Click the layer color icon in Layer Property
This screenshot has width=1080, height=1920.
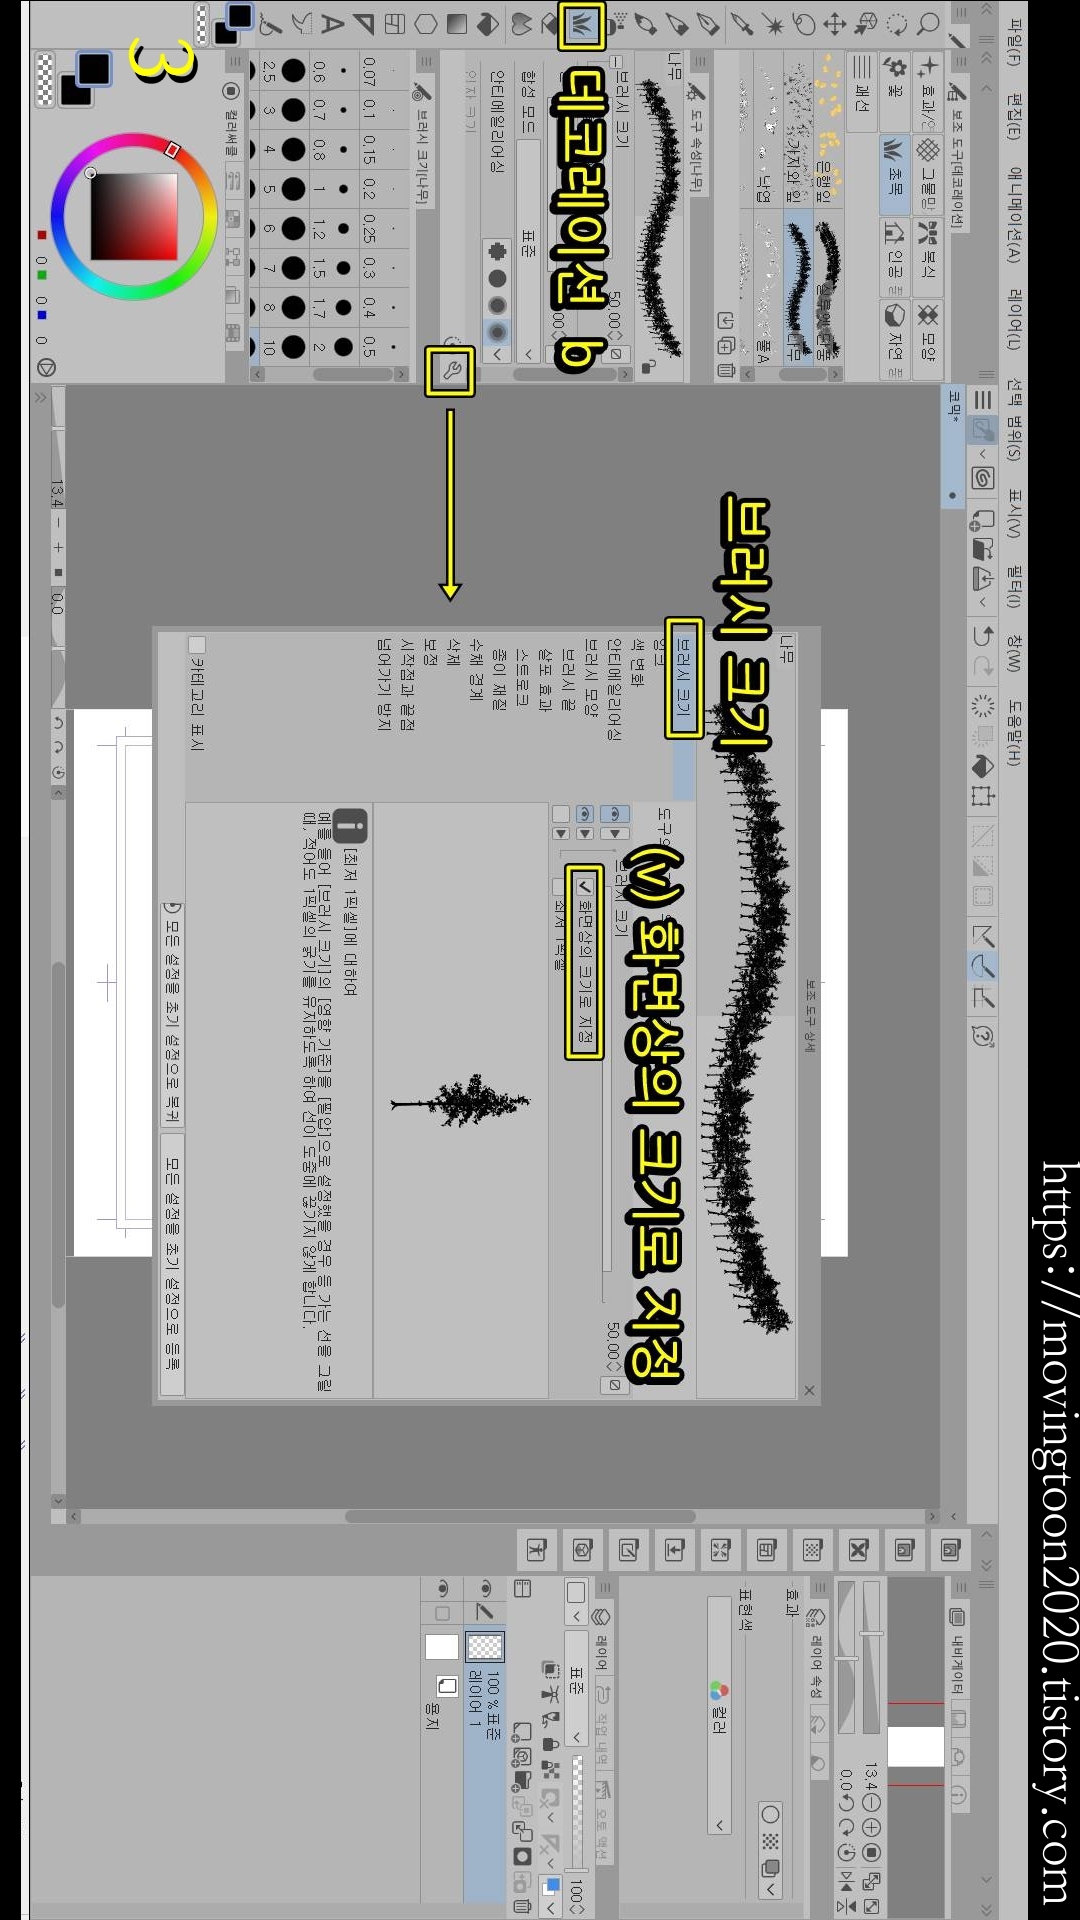770,1867
